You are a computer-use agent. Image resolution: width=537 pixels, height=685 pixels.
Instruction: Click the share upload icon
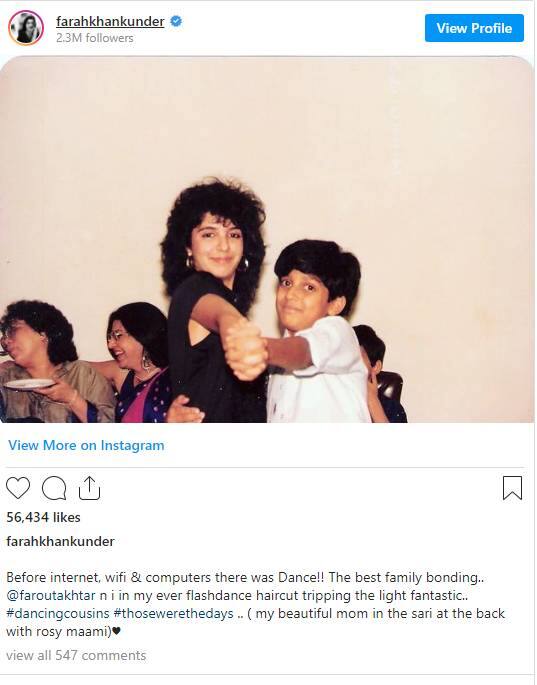tap(90, 488)
